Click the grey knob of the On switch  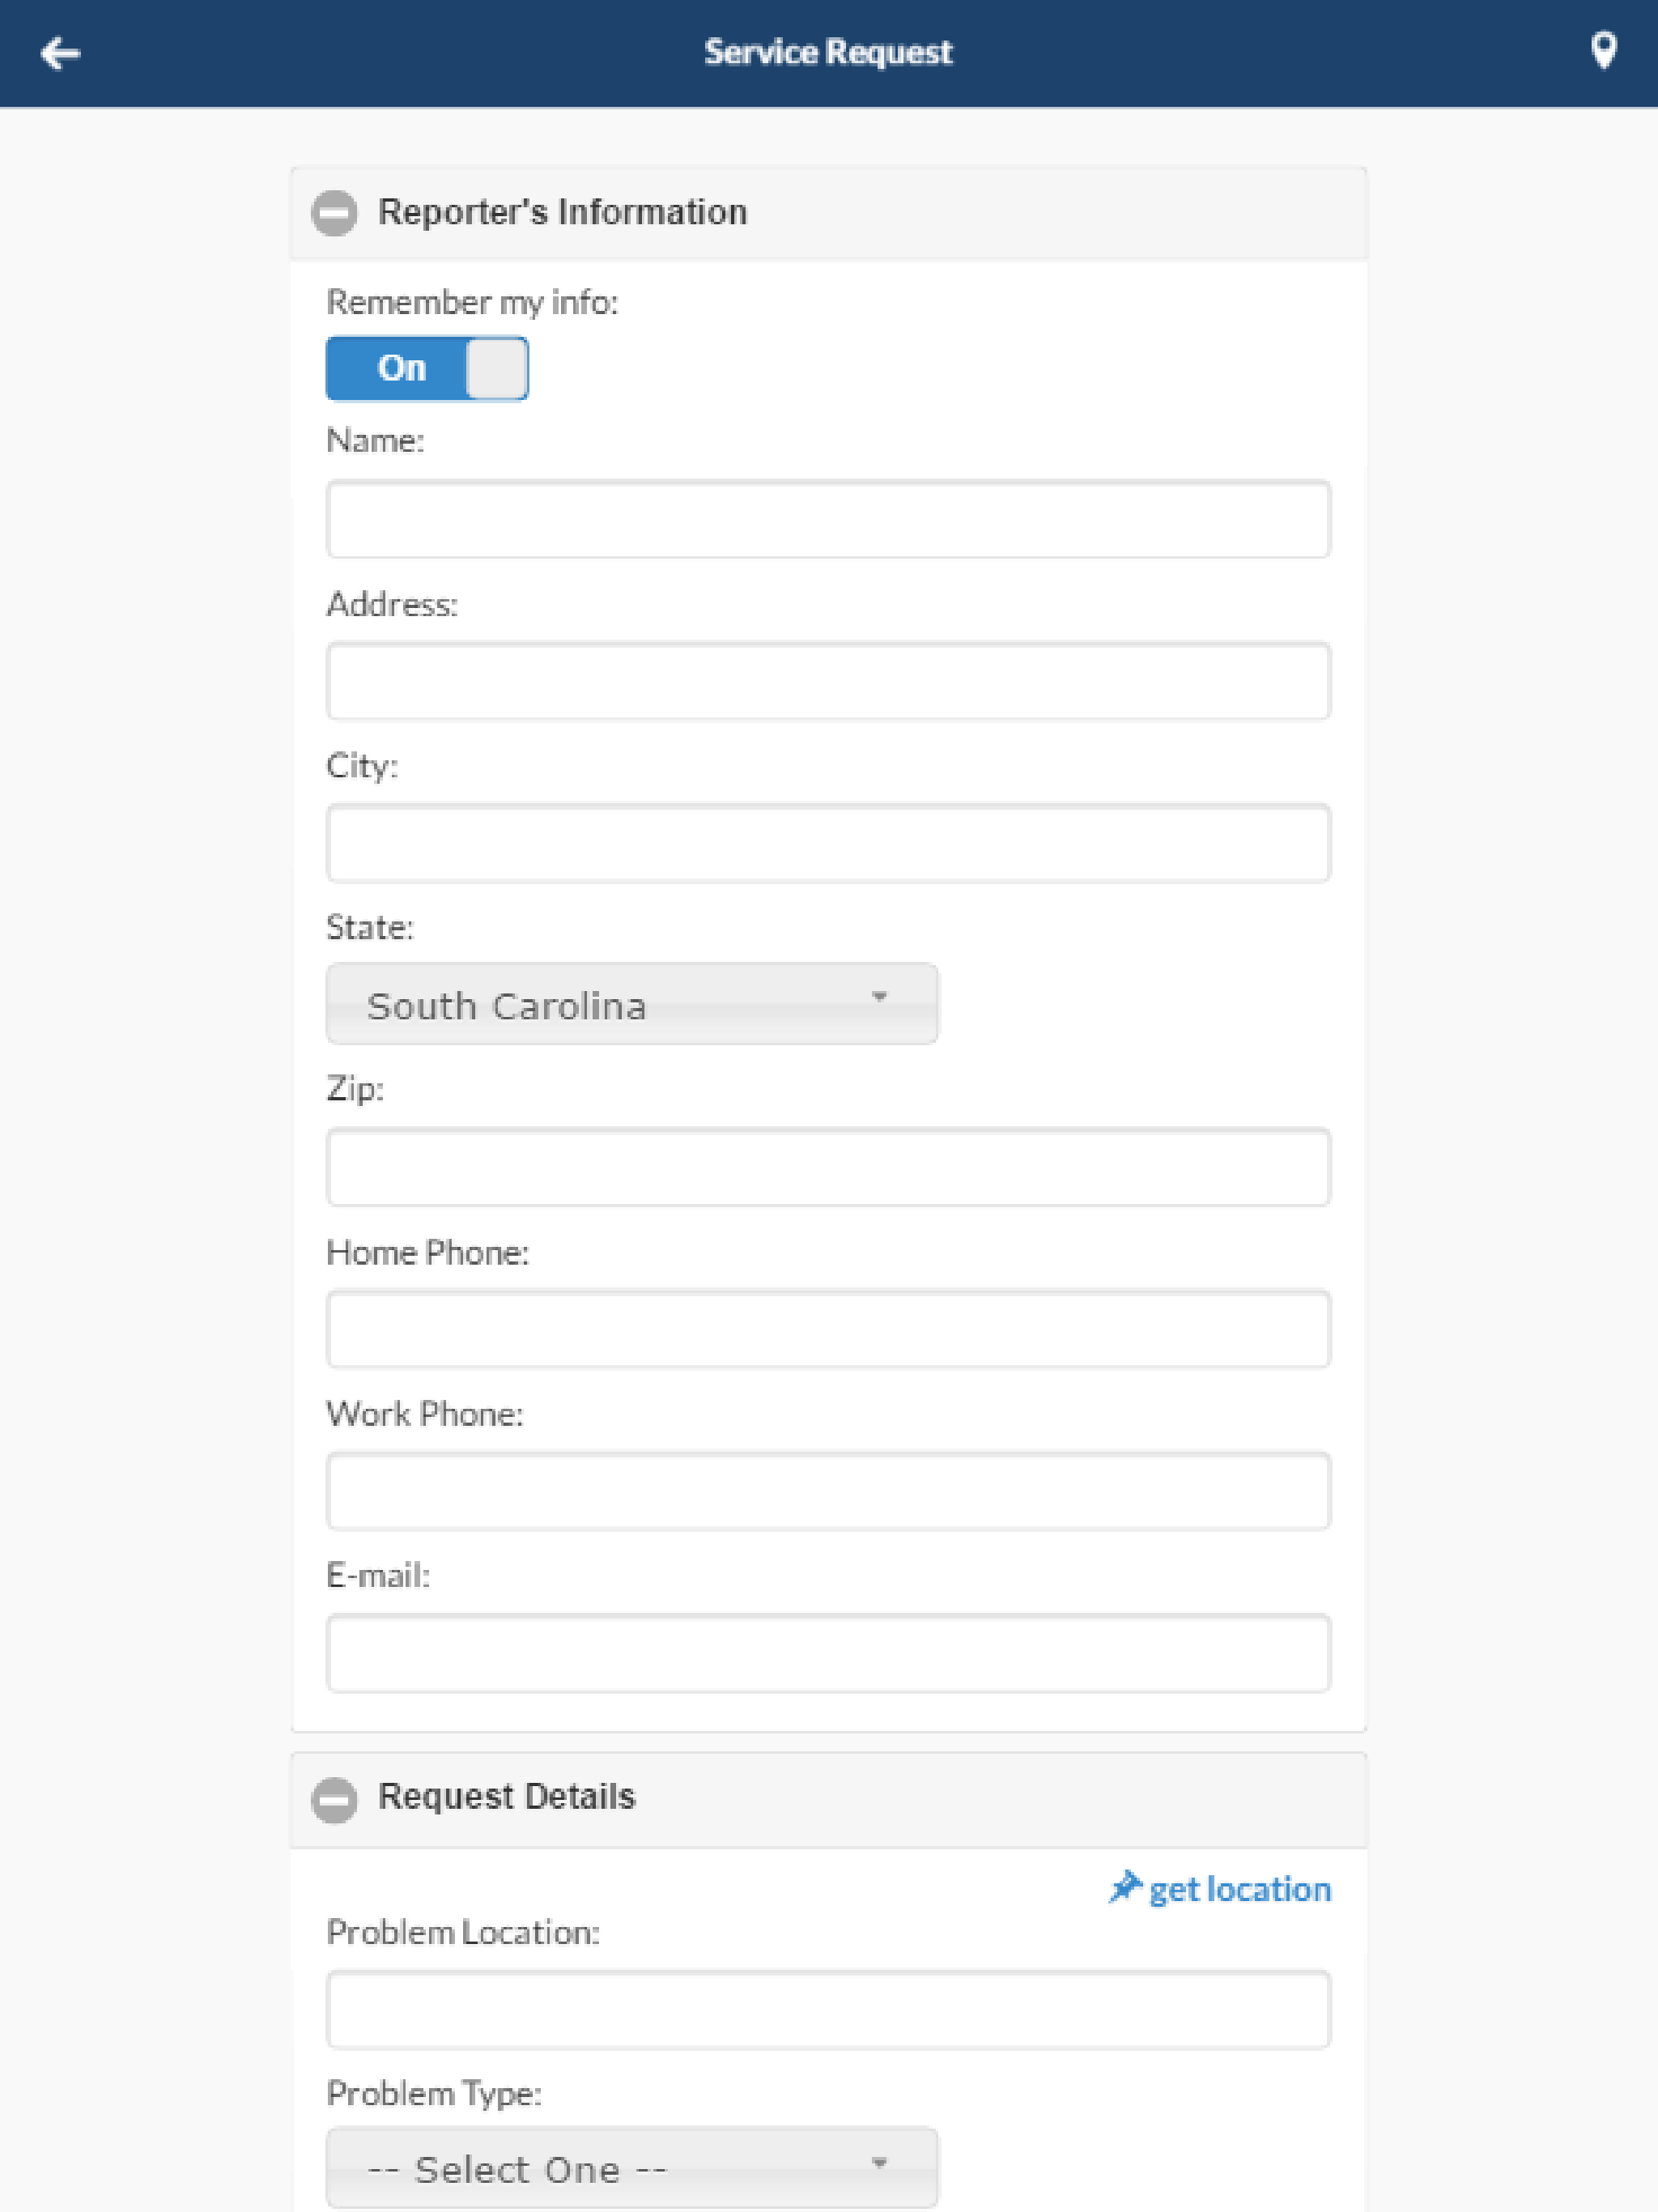[x=497, y=368]
